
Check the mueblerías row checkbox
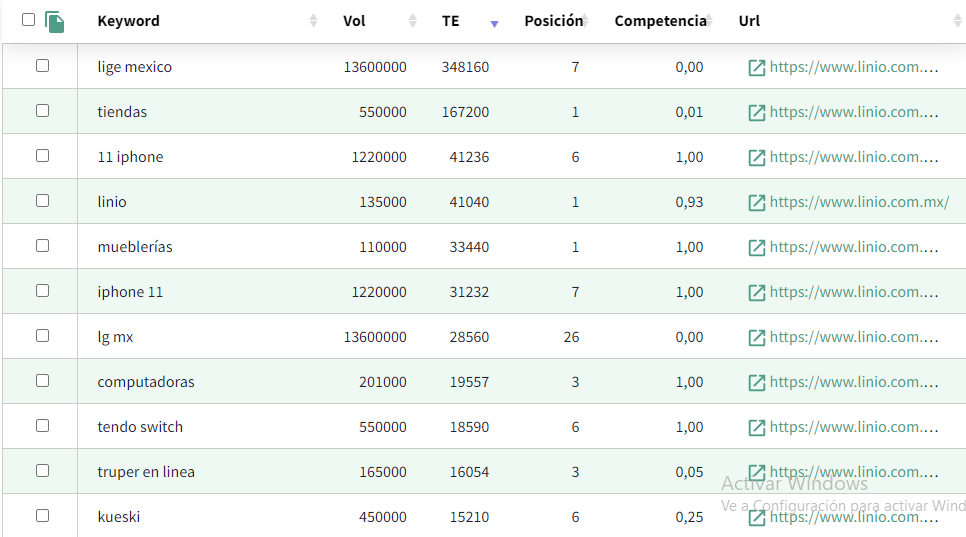[x=43, y=245]
